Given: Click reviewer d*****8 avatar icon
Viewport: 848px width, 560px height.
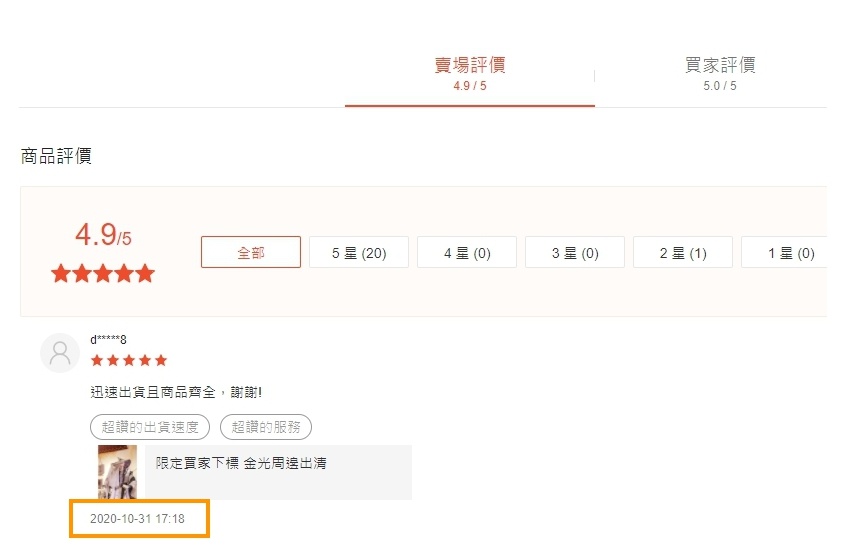Looking at the screenshot, I should tap(60, 353).
